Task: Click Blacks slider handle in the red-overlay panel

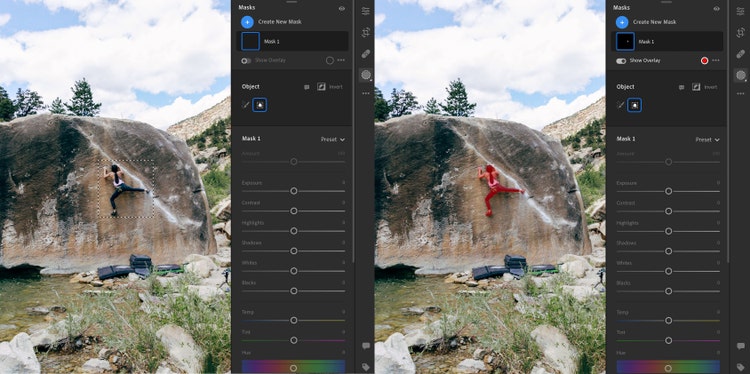Action: tap(669, 291)
